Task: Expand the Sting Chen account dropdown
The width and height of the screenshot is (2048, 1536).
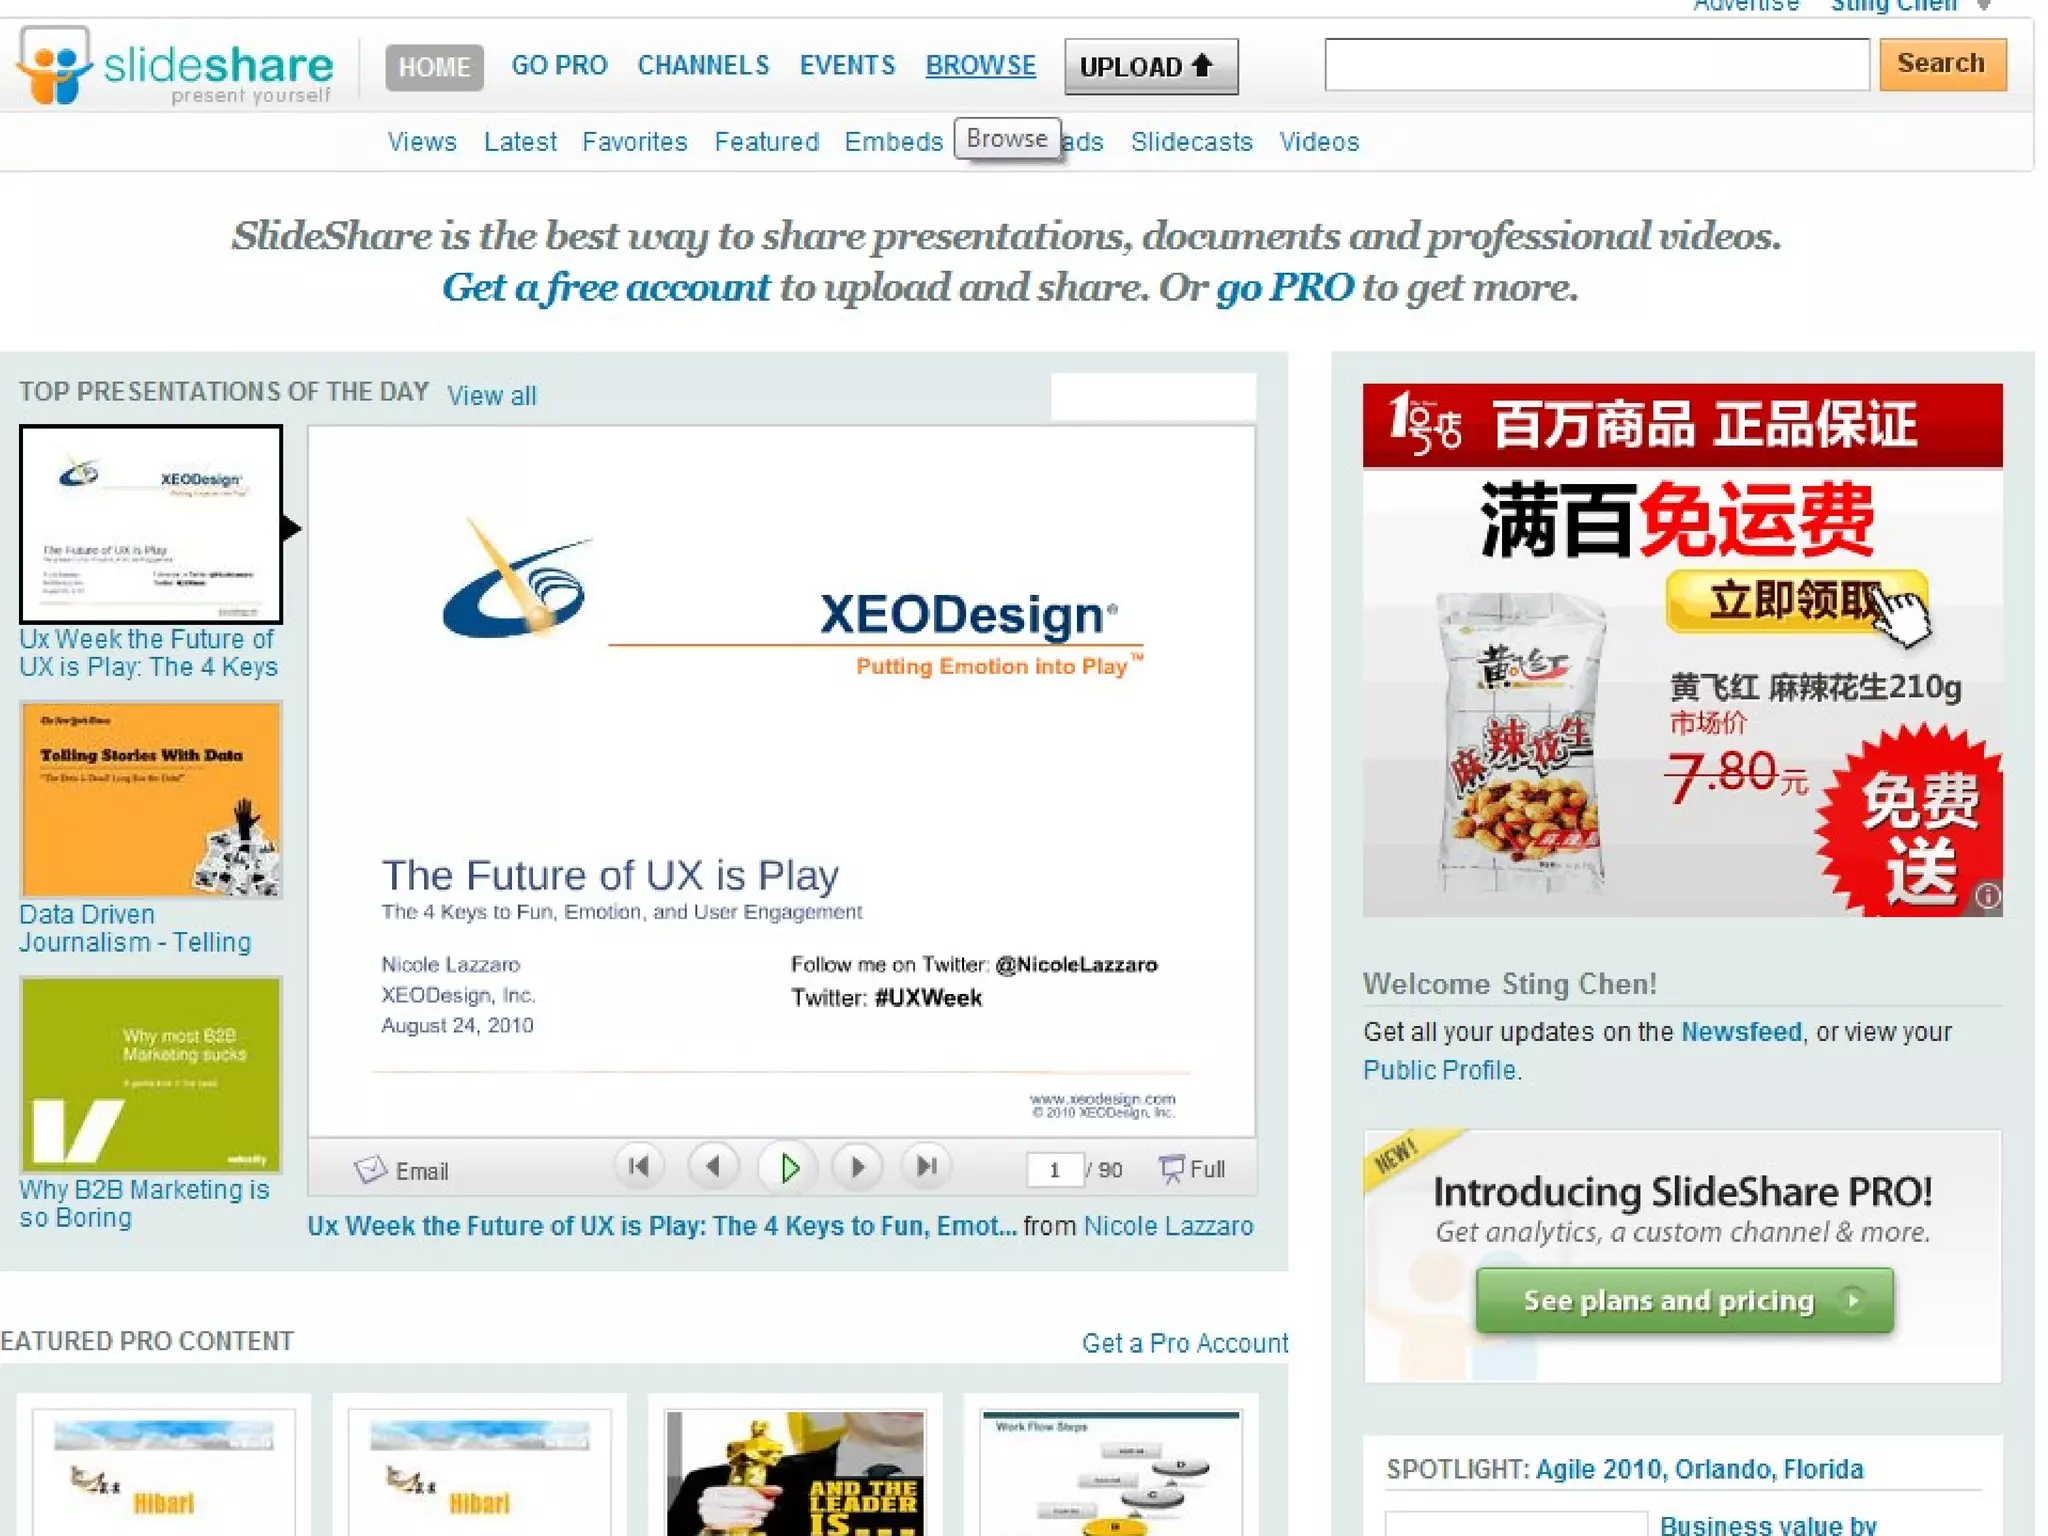Action: click(1983, 6)
